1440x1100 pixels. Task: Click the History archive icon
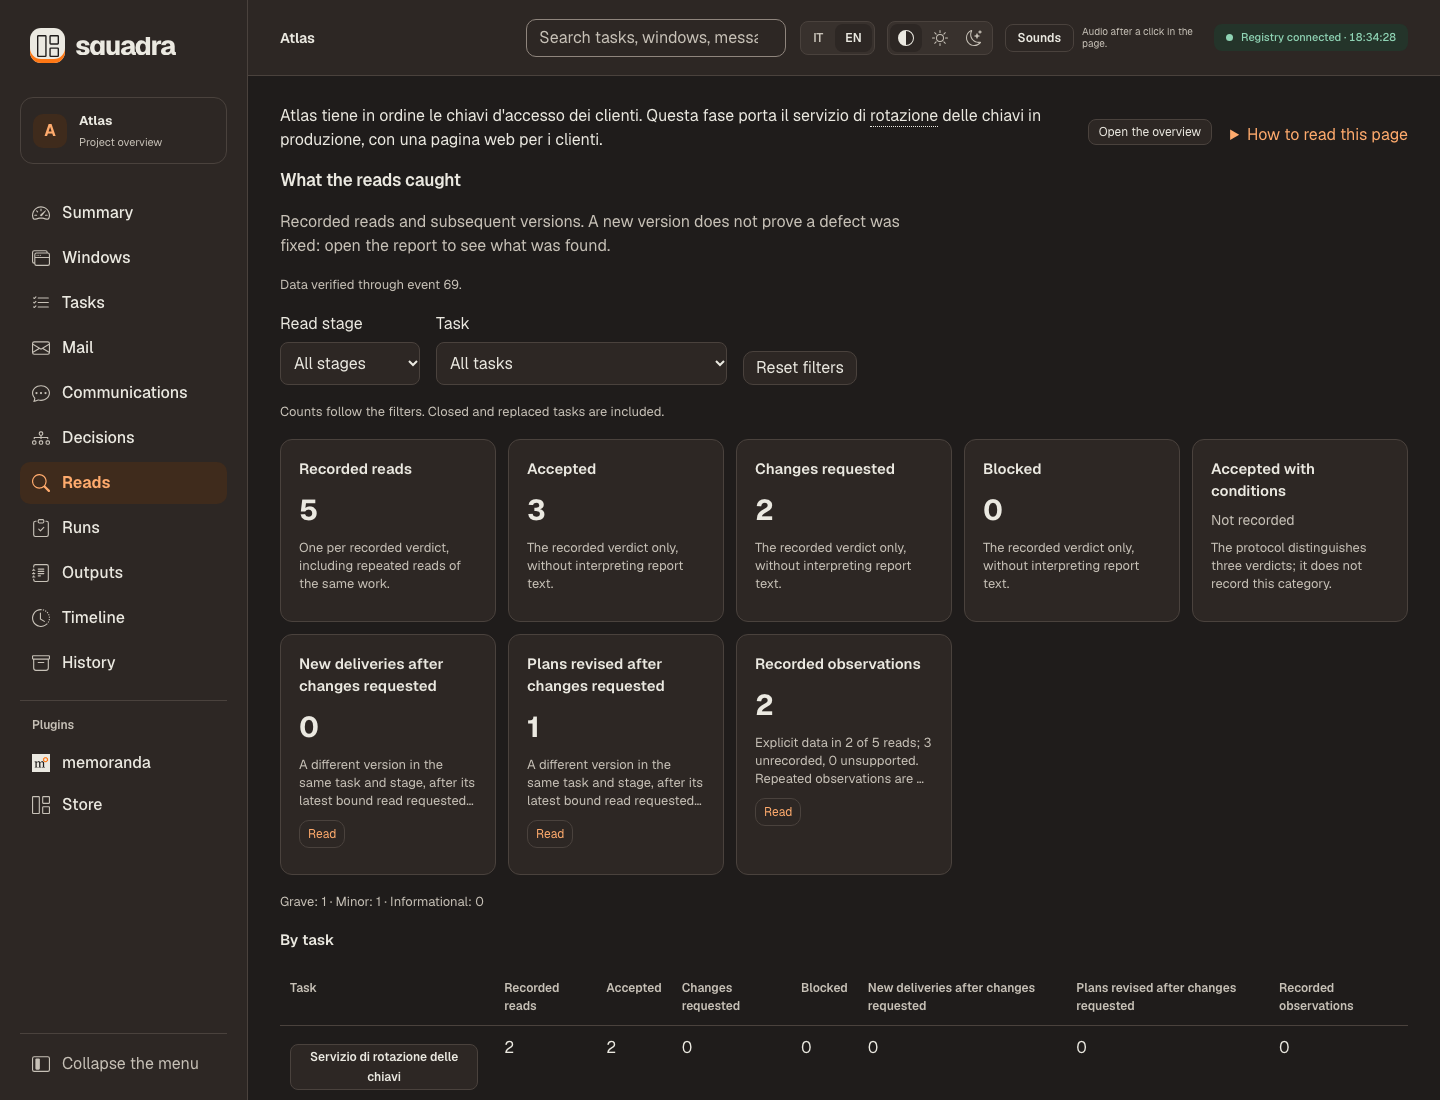tap(41, 663)
